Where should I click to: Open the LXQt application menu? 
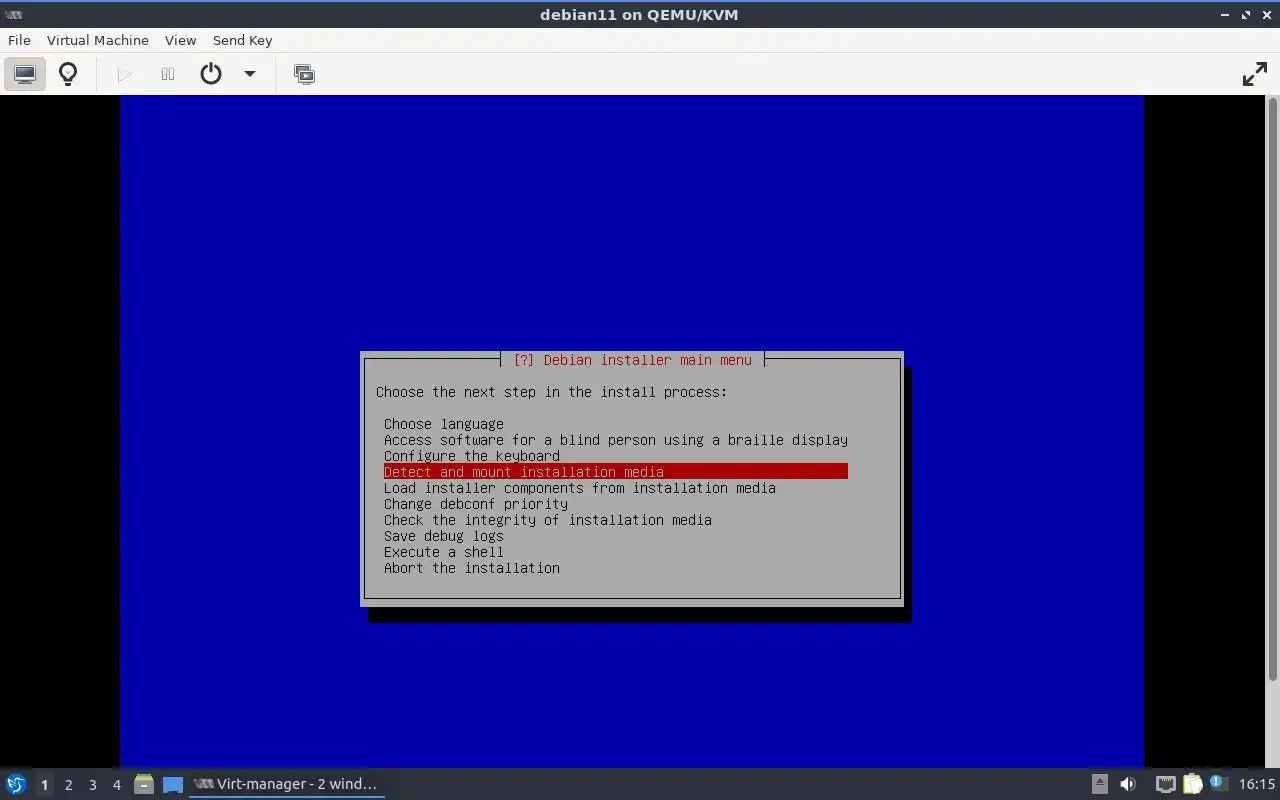coord(15,784)
